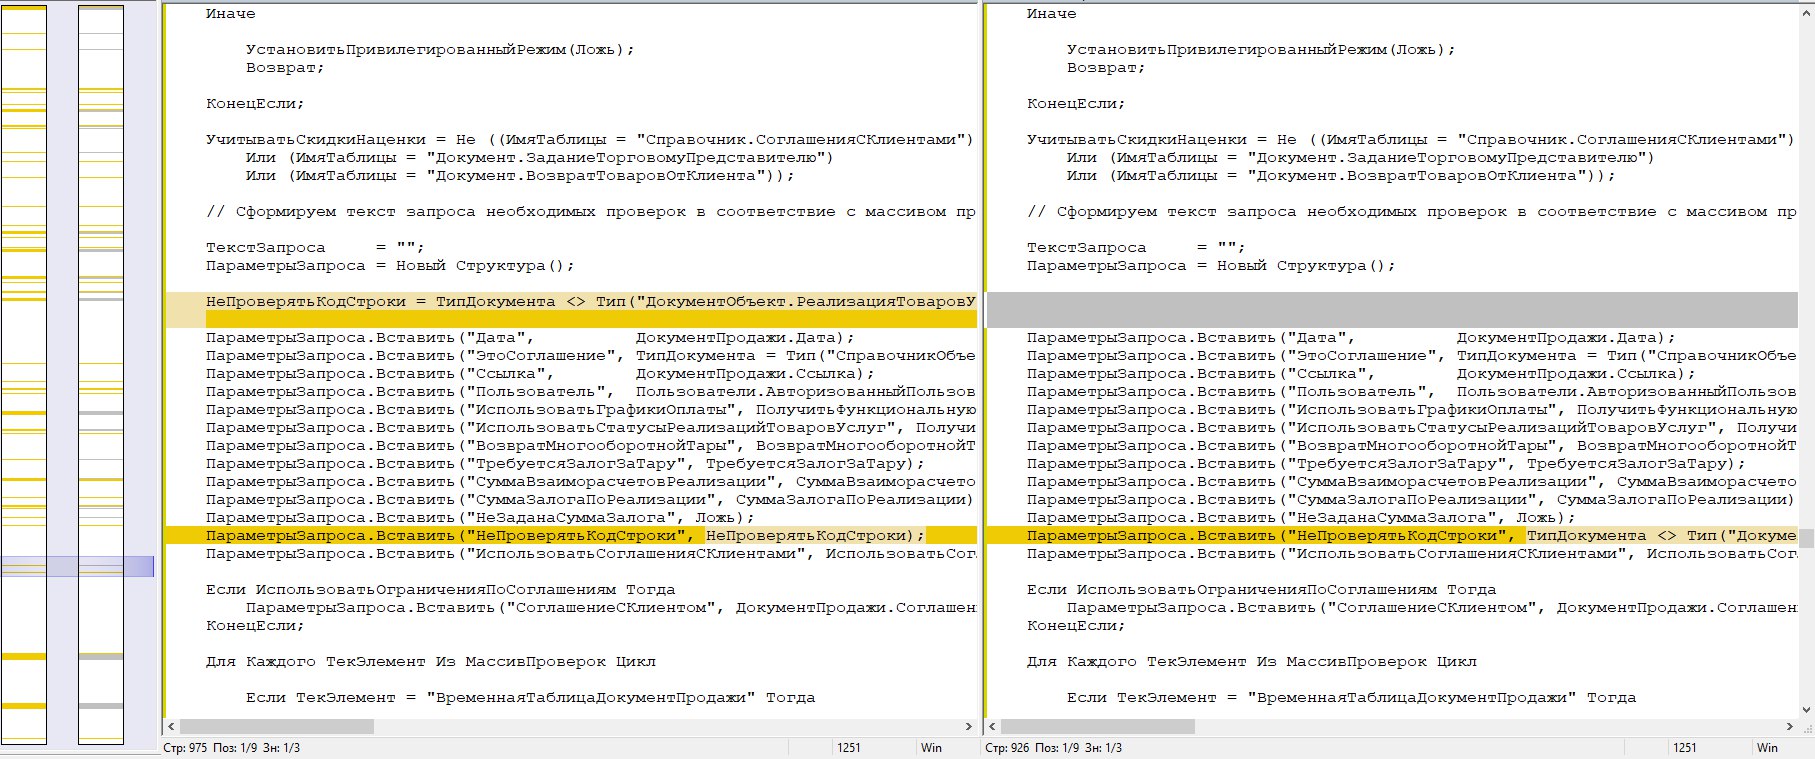
Task: Click right pane 'ПараметрыЗапроса = Новый Структура();' line
Action: click(x=1211, y=266)
